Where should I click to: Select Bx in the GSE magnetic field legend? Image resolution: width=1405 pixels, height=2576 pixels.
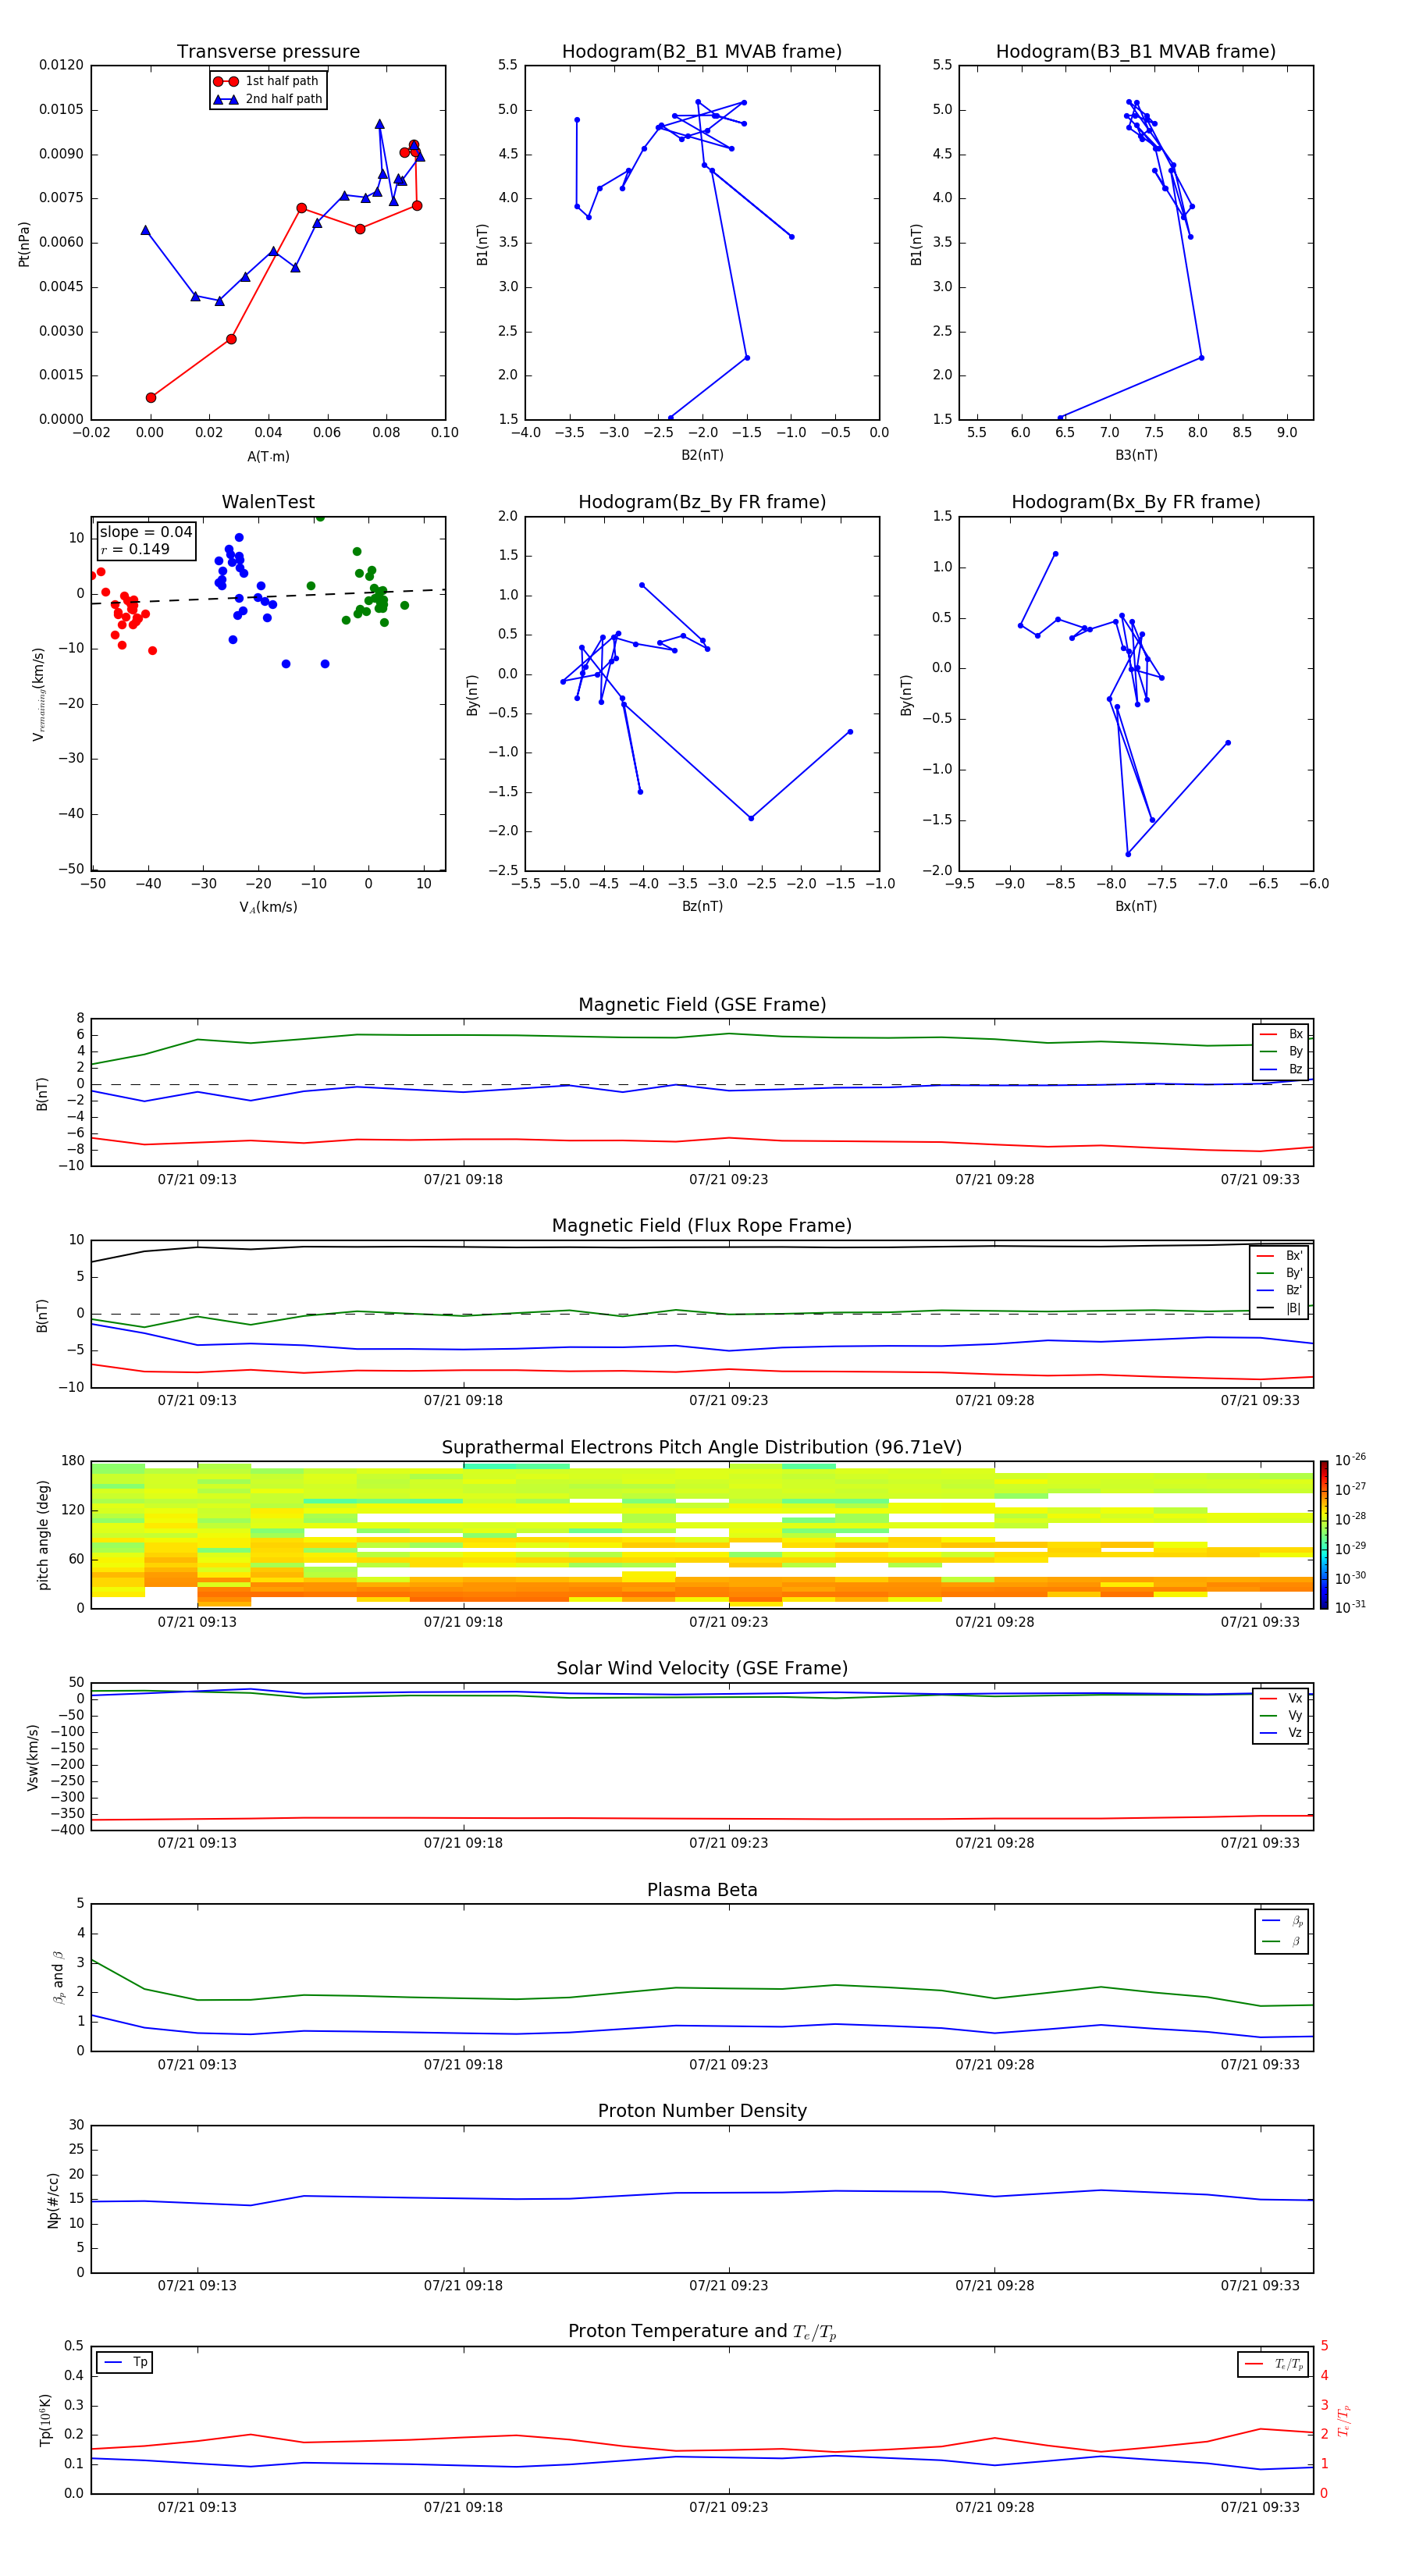coord(1282,1035)
